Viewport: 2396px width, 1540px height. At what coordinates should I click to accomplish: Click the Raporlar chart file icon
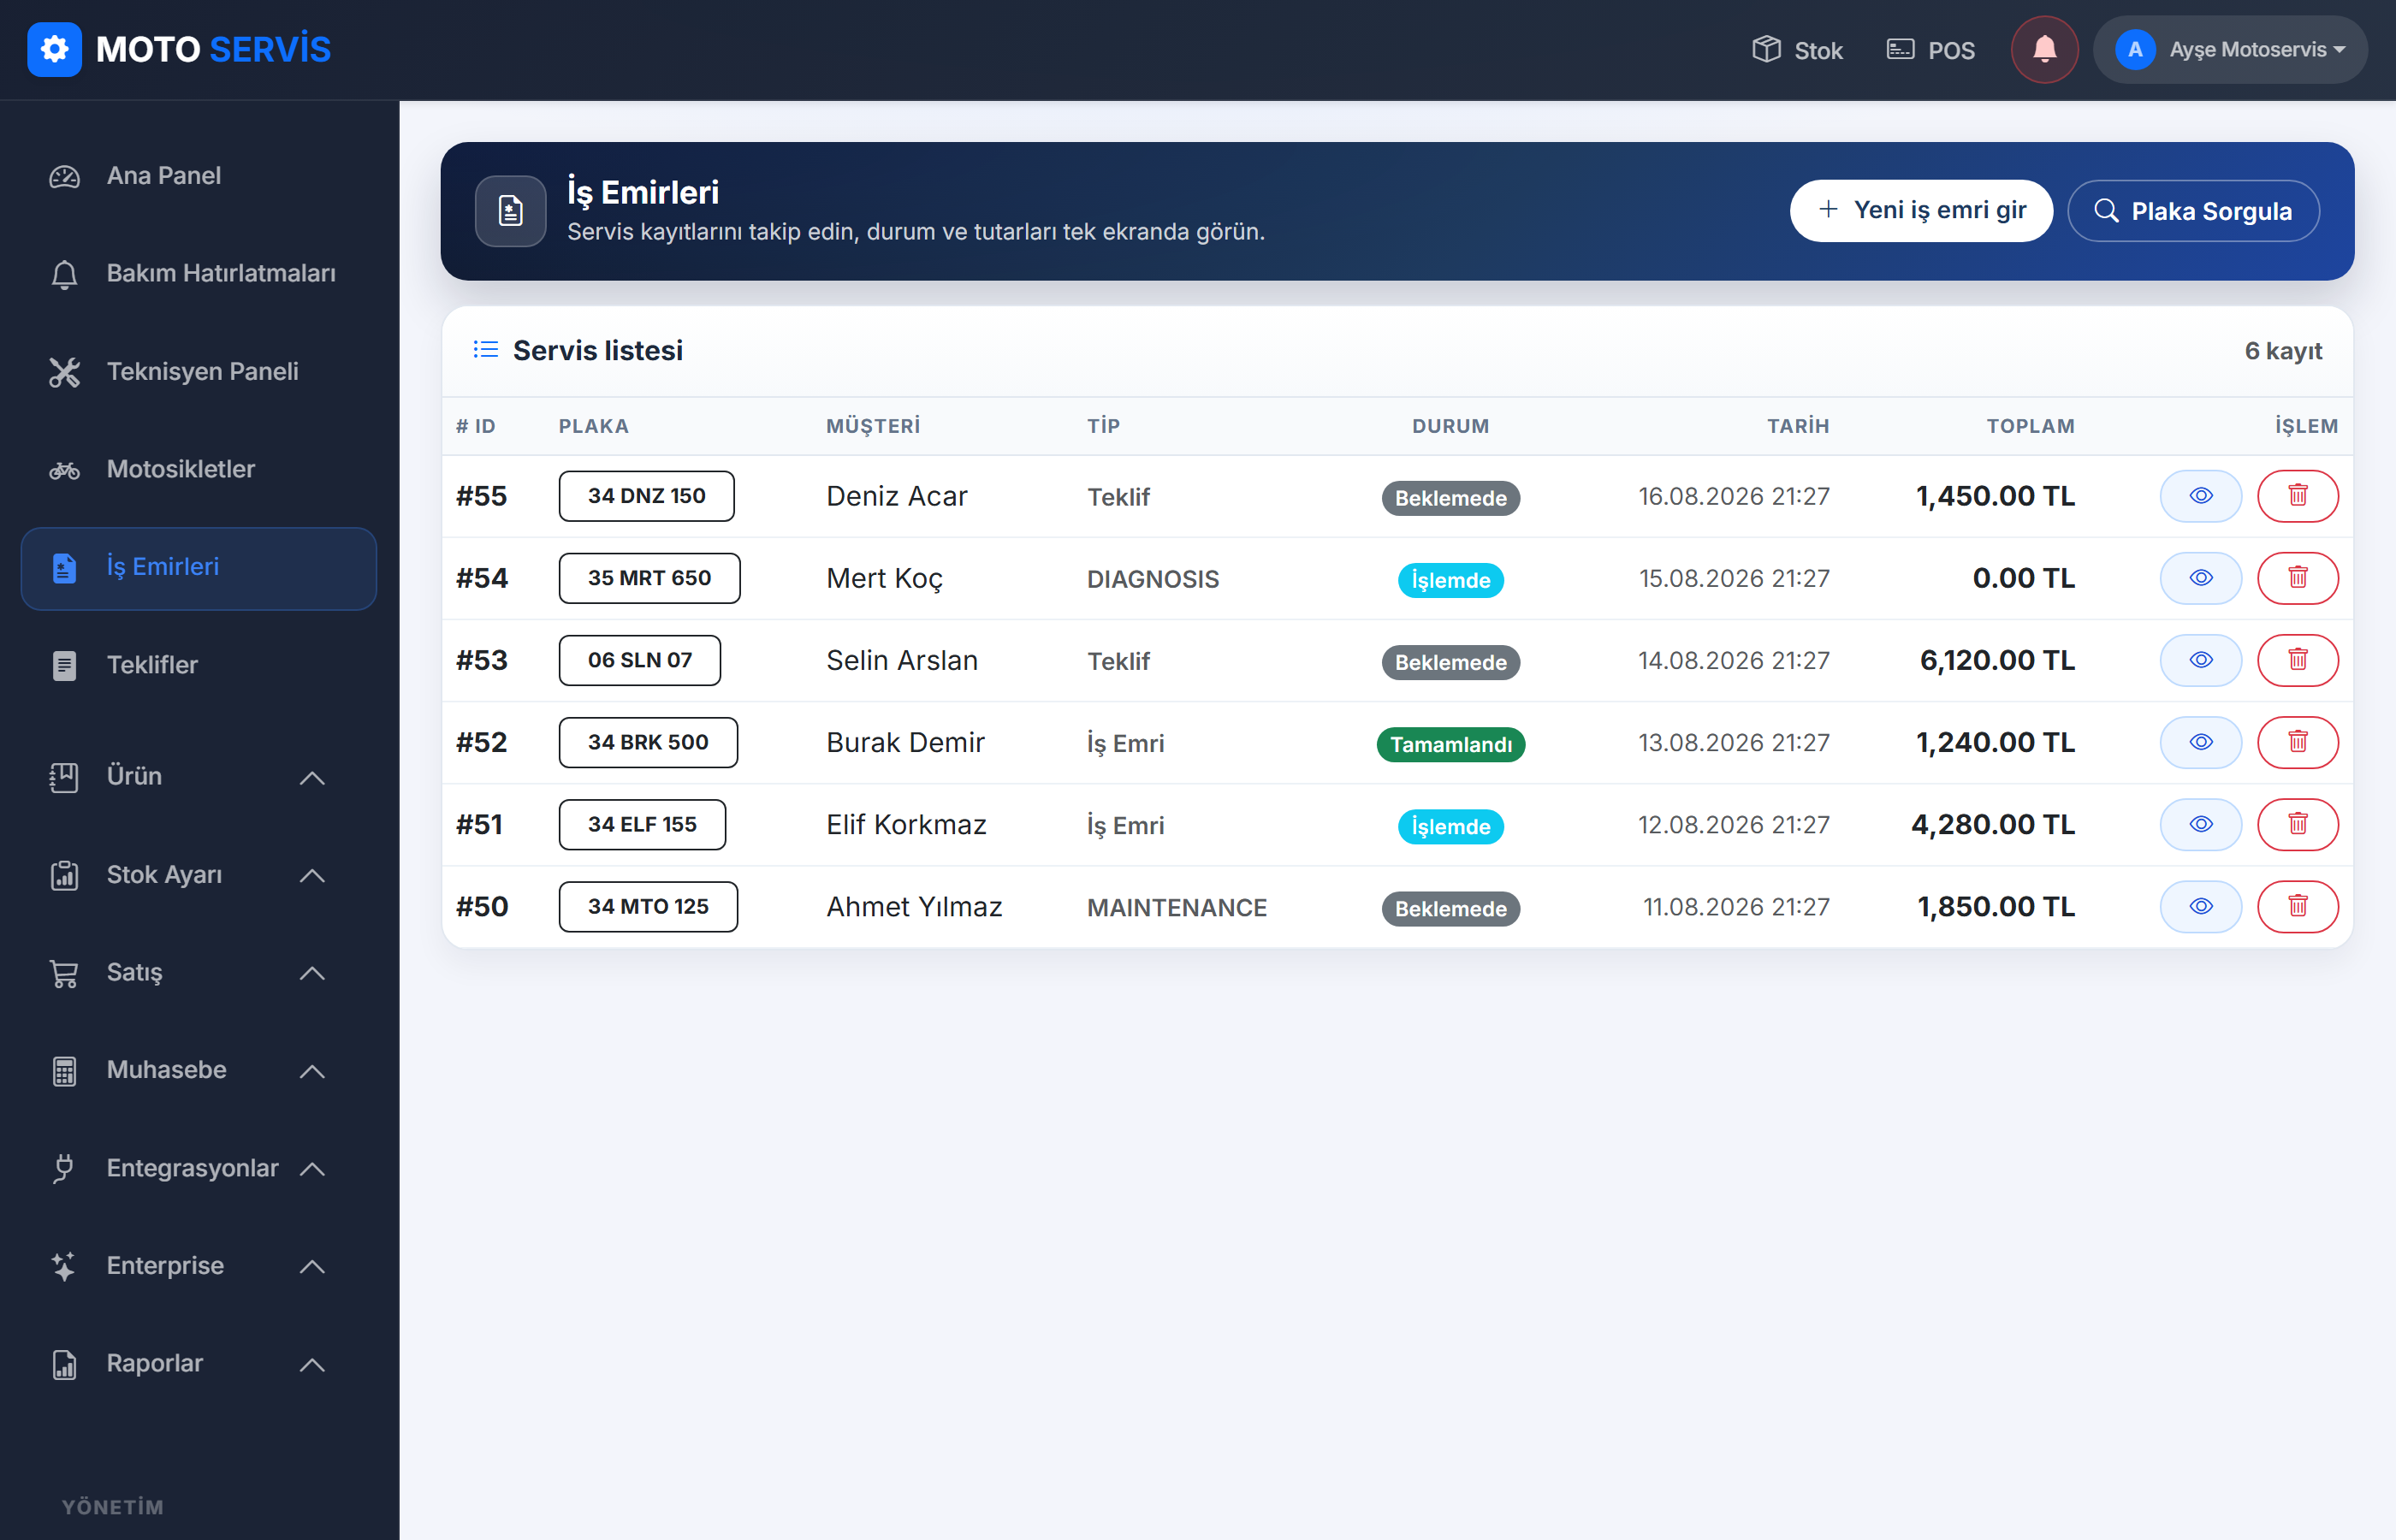coord(64,1364)
